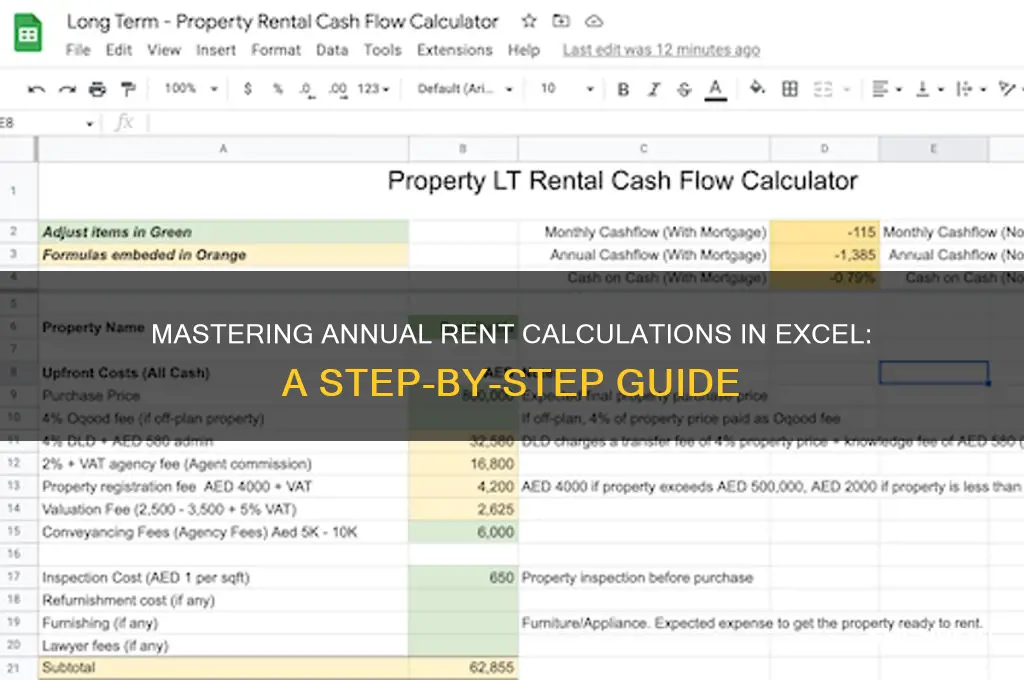Select the 650 inspection cost cell
Viewport: 1024px width, 680px height.
pyautogui.click(x=463, y=577)
